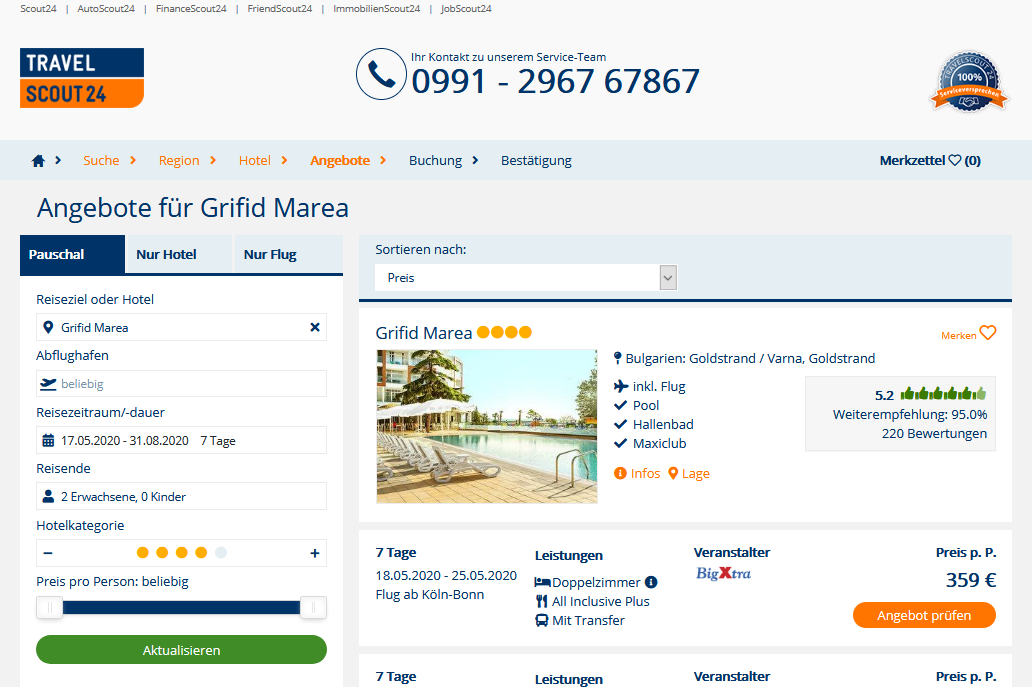
Task: Click the service phone number 0991 - 2967 67867
Action: [x=555, y=82]
